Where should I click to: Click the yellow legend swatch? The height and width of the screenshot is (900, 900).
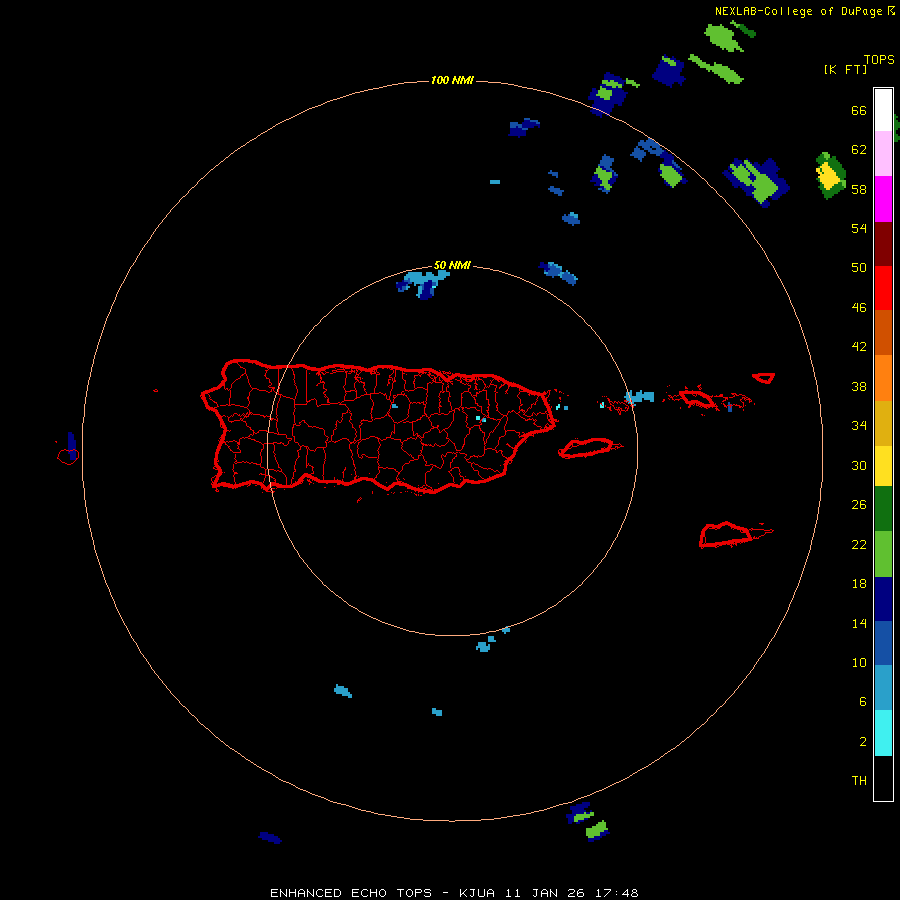pos(883,466)
